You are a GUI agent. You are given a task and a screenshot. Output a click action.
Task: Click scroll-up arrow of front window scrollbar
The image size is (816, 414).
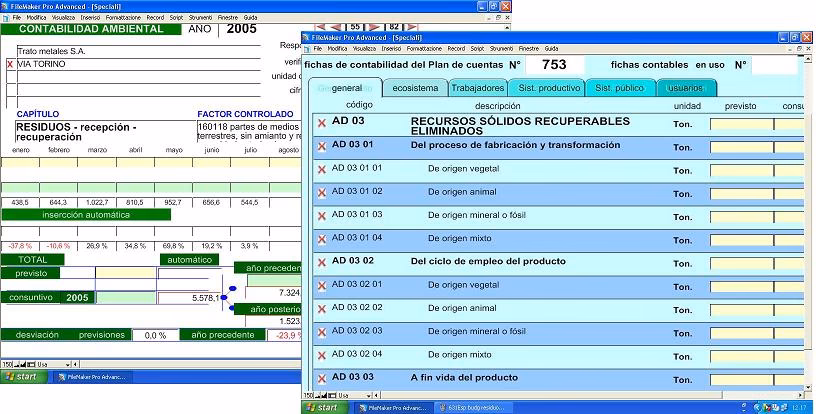[x=808, y=56]
